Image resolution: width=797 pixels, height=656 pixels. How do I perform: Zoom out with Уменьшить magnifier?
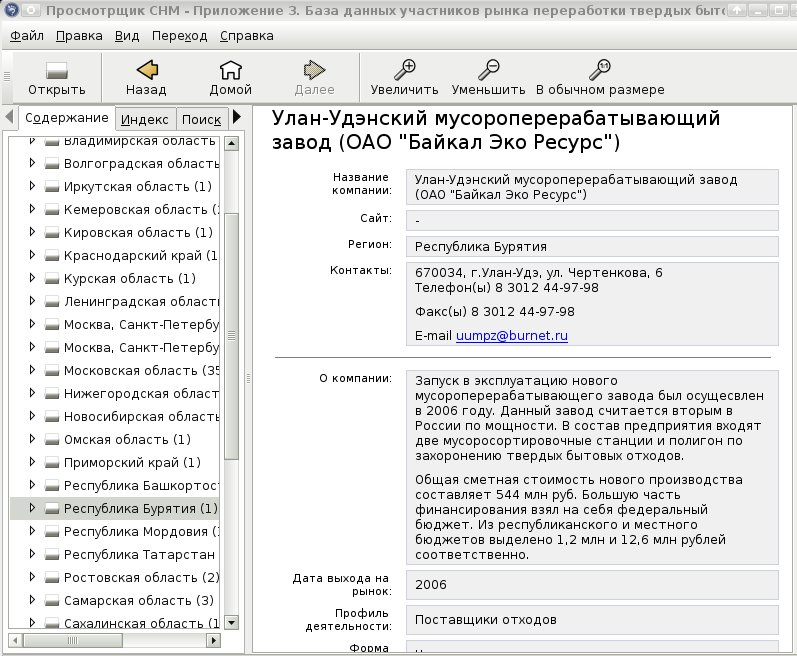click(x=488, y=70)
